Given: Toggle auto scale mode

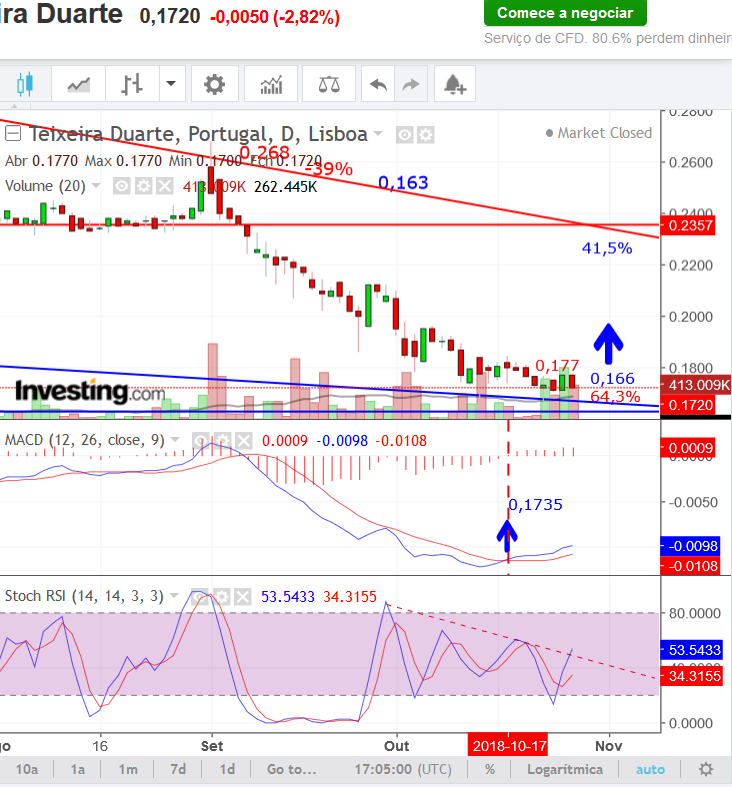Looking at the screenshot, I should click(650, 769).
